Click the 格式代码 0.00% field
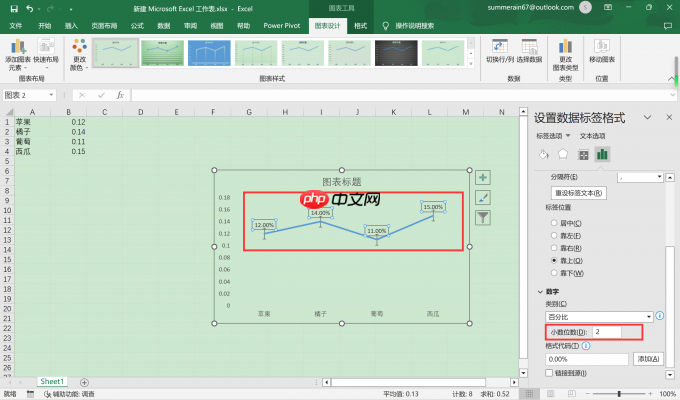The width and height of the screenshot is (680, 400). pyautogui.click(x=586, y=359)
